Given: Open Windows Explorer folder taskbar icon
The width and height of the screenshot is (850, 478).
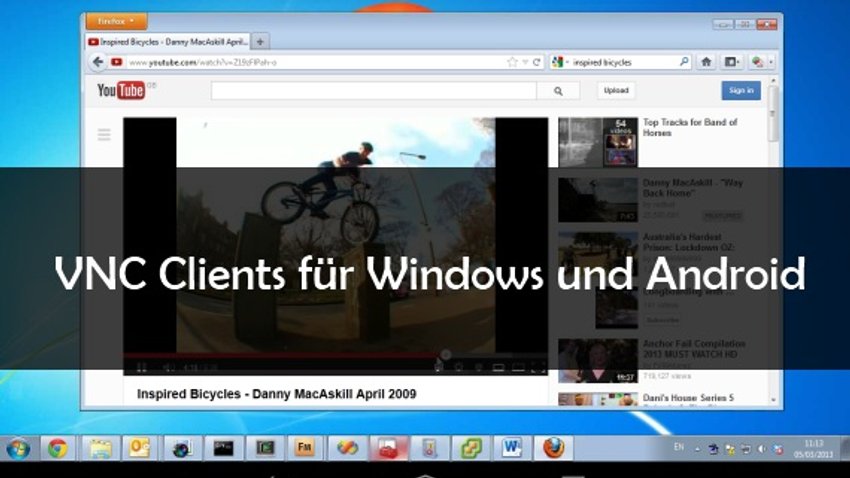Looking at the screenshot, I should point(100,449).
